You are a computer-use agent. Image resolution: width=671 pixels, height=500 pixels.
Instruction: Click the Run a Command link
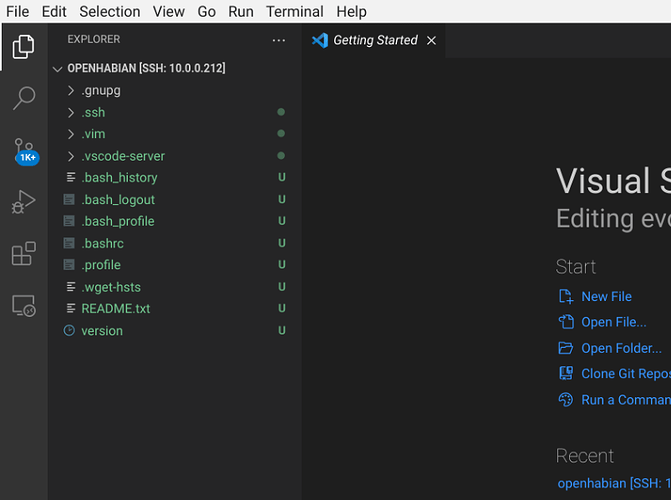click(626, 400)
